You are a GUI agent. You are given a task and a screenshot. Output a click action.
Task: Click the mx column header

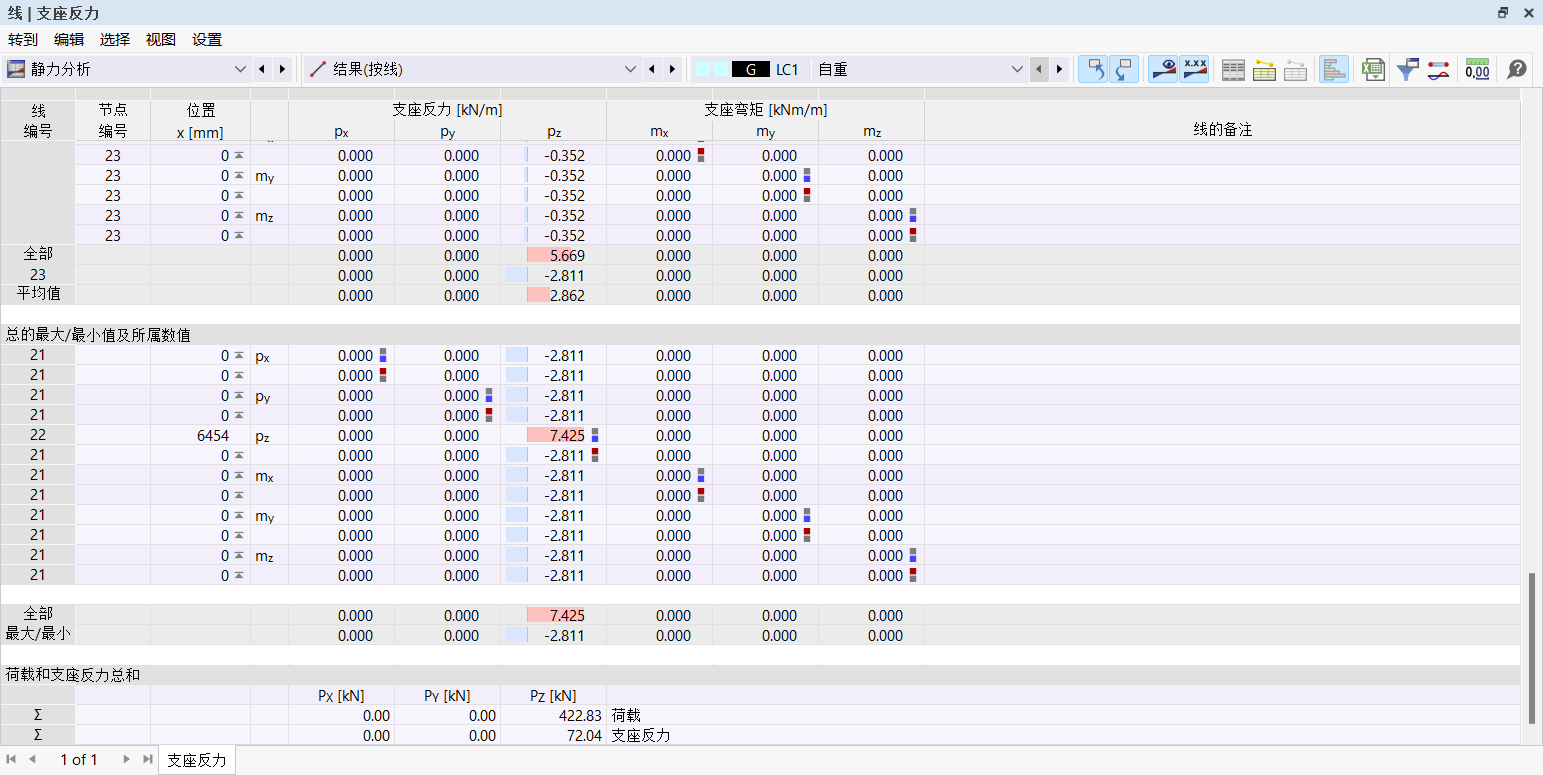click(659, 131)
